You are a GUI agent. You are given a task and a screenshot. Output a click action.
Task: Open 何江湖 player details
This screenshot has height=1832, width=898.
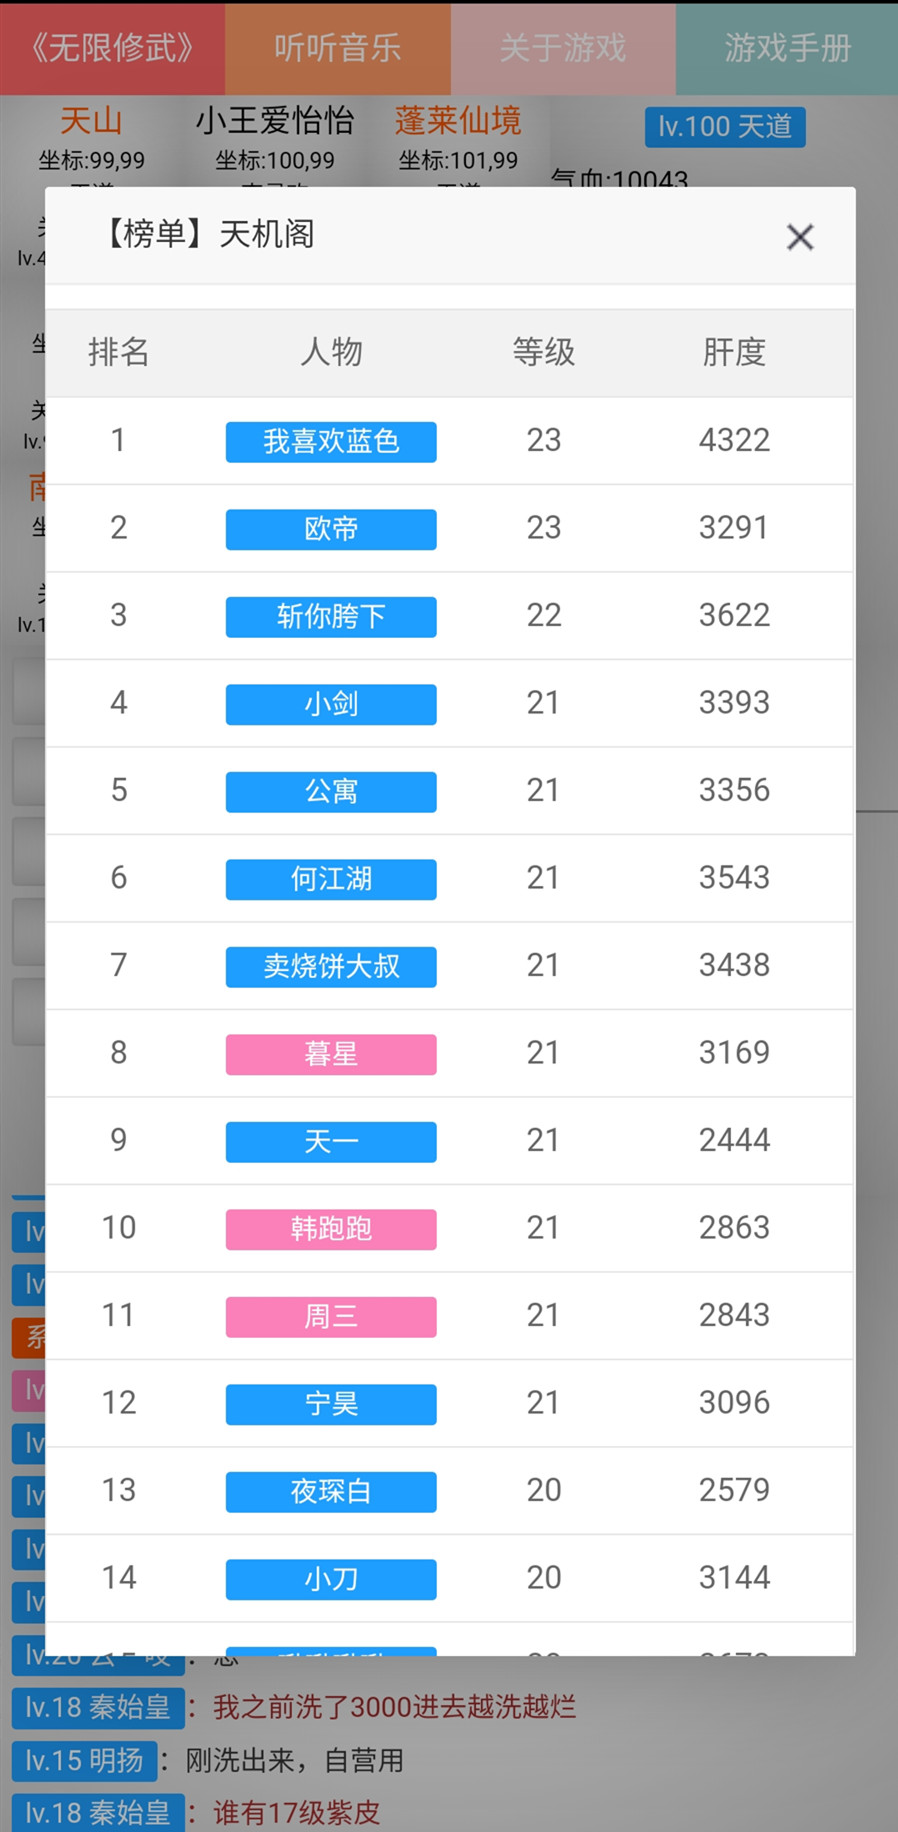click(331, 879)
